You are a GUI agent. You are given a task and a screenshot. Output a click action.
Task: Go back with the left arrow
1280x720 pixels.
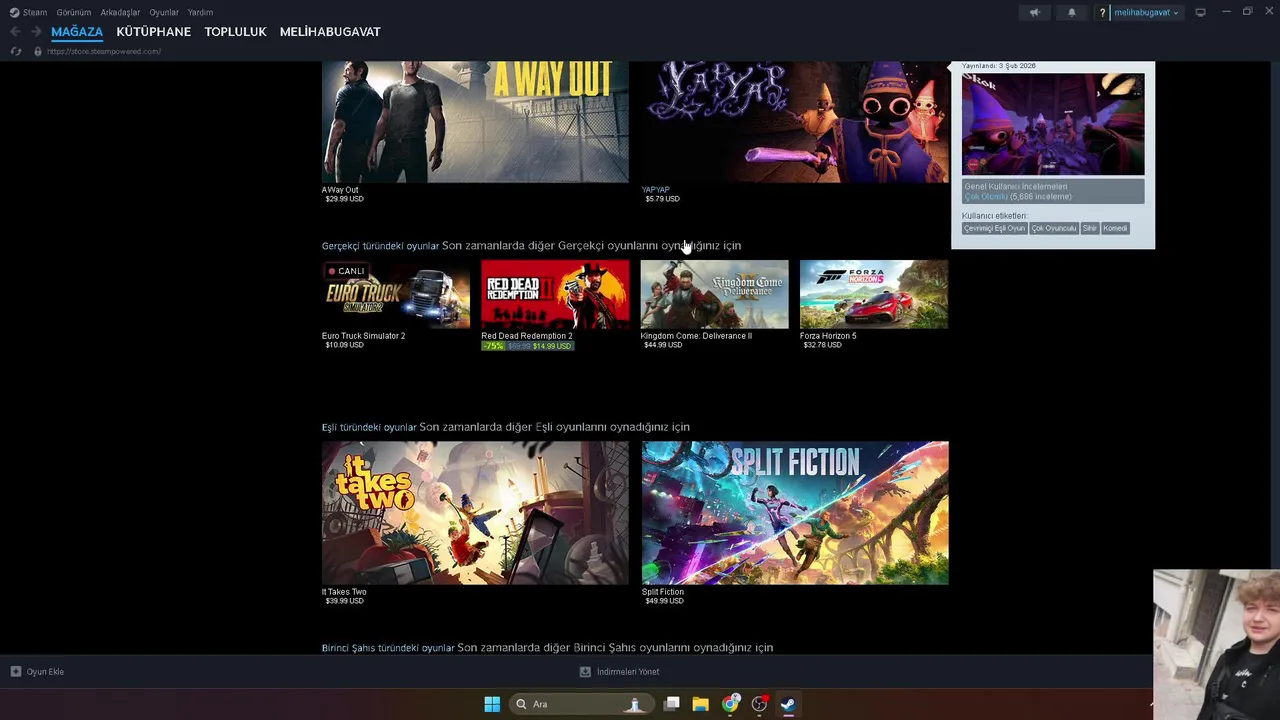point(15,32)
